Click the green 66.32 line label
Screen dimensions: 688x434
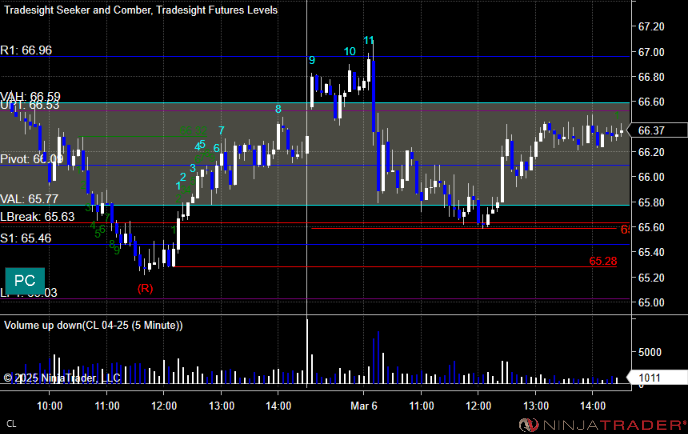coord(193,131)
